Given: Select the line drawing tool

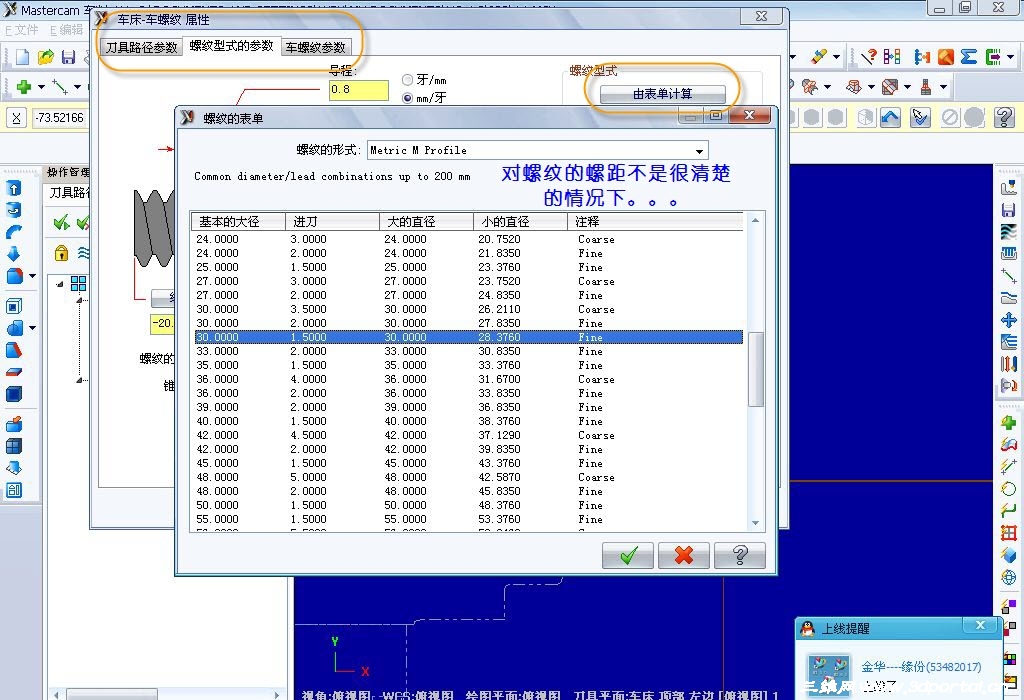Looking at the screenshot, I should coord(60,86).
